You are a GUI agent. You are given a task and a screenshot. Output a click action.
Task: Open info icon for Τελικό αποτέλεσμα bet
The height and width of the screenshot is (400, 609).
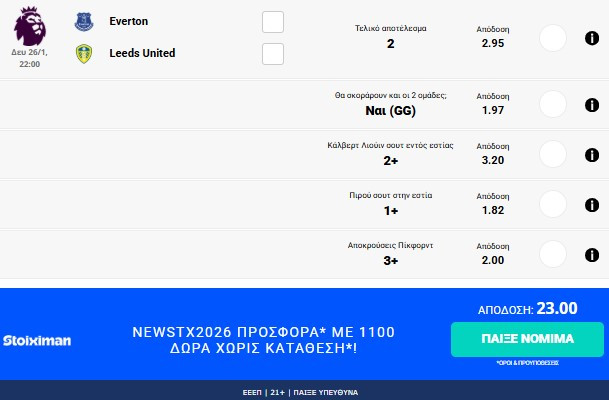point(591,38)
